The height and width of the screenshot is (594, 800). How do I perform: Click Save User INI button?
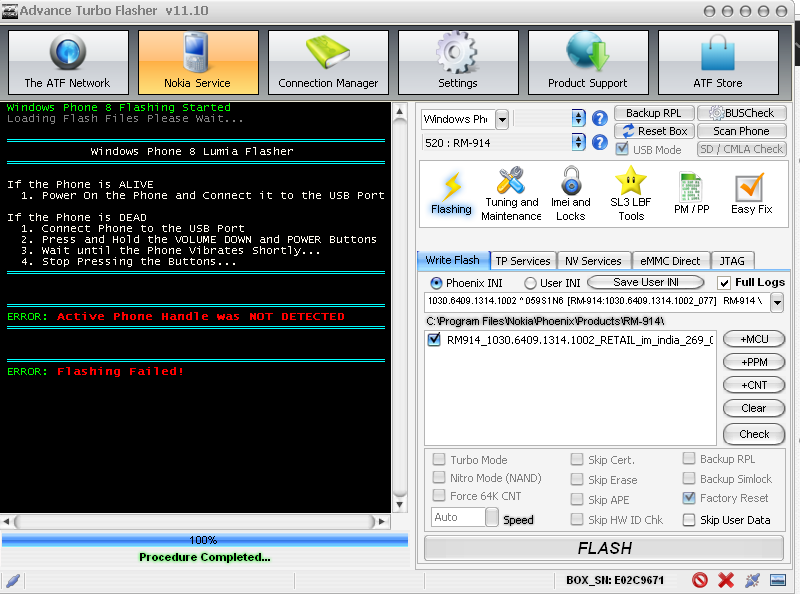pos(646,282)
